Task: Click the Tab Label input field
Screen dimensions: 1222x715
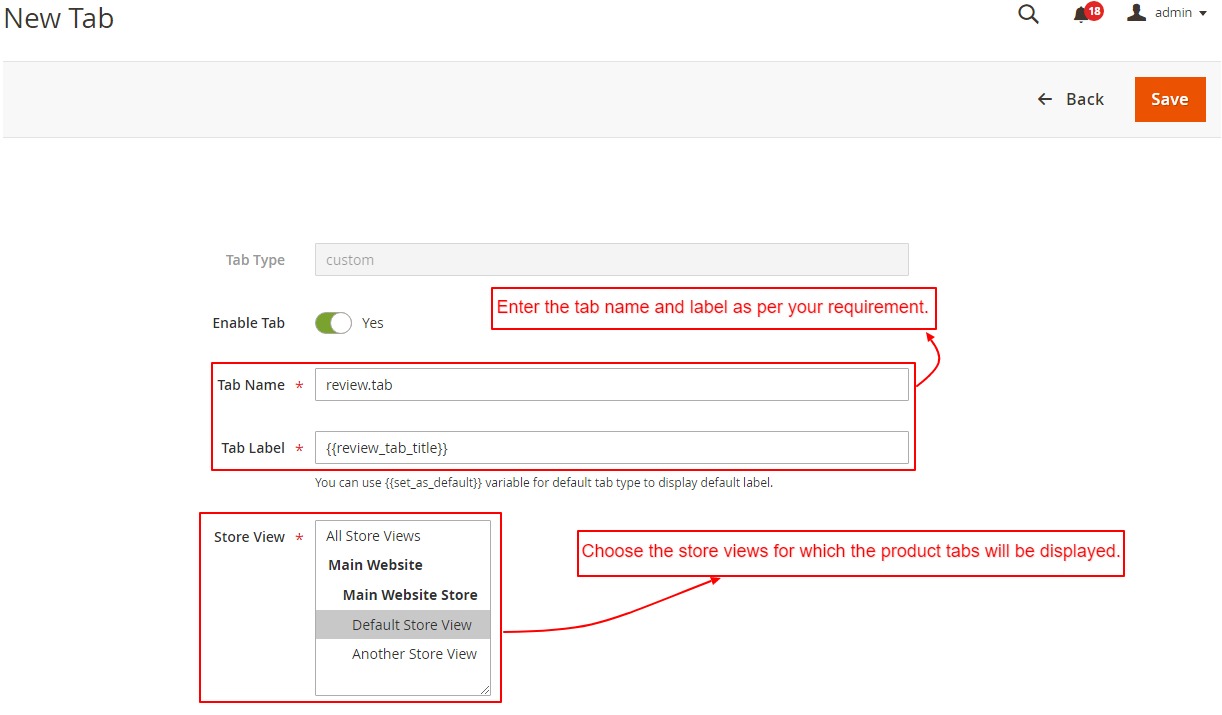Action: coord(611,447)
